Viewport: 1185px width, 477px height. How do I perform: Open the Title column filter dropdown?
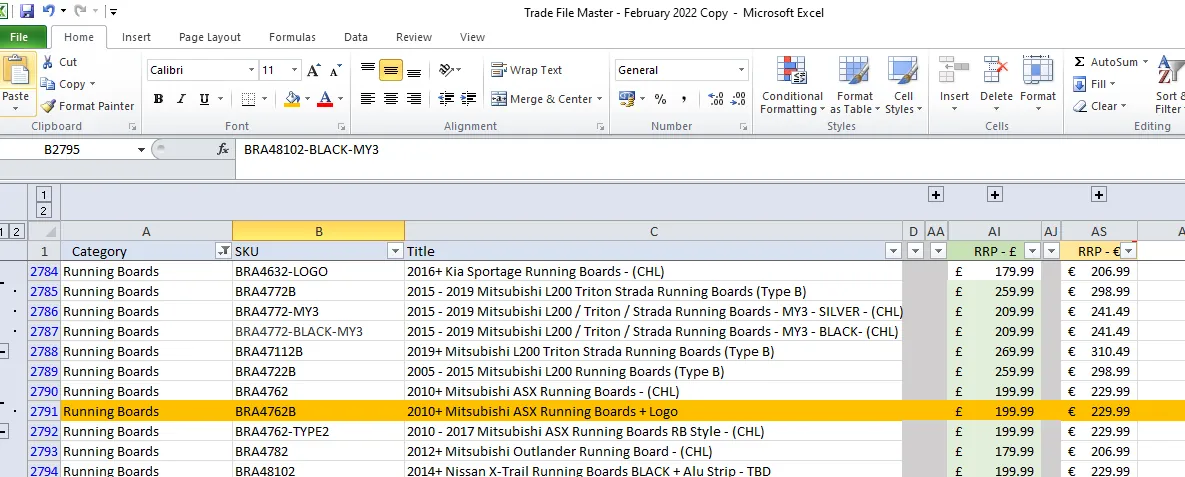coord(894,251)
